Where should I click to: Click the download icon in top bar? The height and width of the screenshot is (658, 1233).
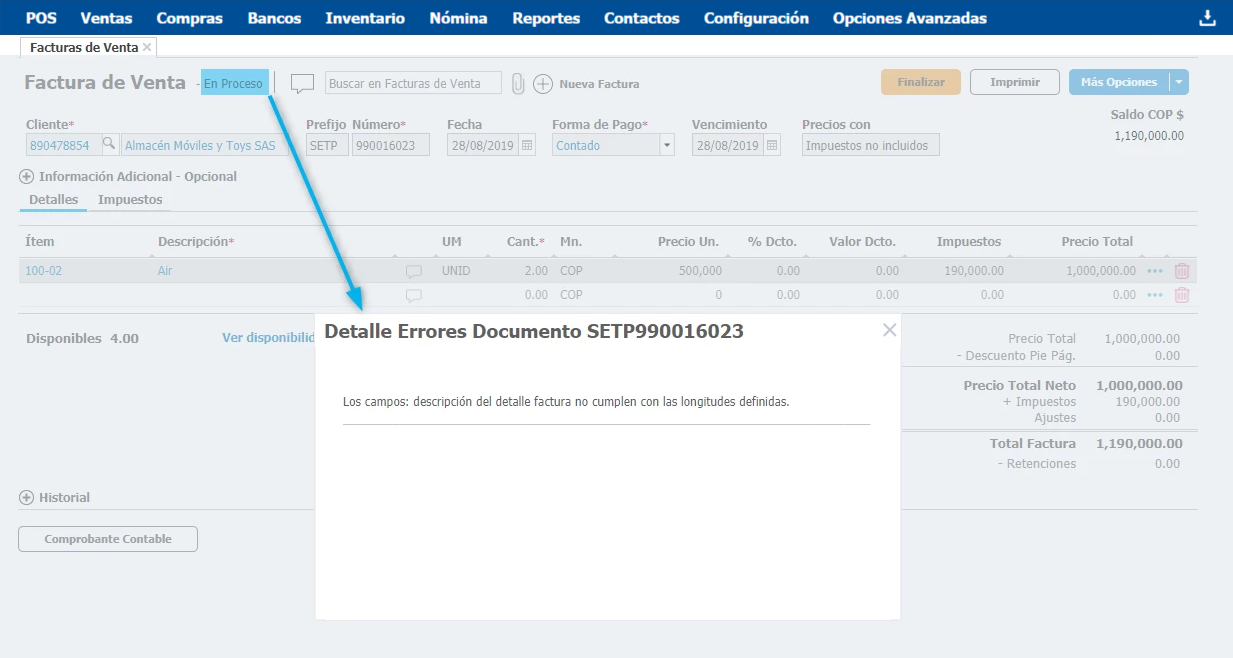pyautogui.click(x=1207, y=19)
